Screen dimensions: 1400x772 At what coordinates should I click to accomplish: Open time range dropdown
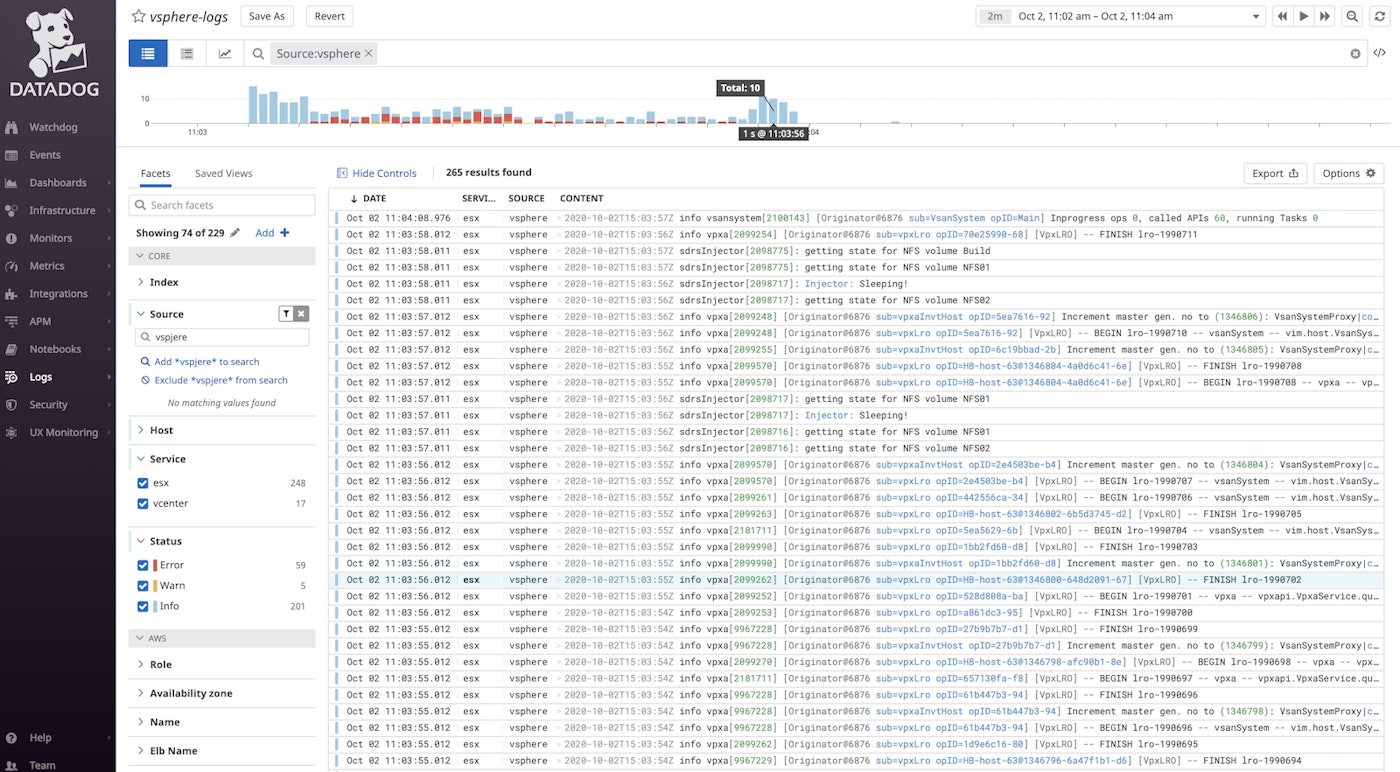(x=1121, y=16)
